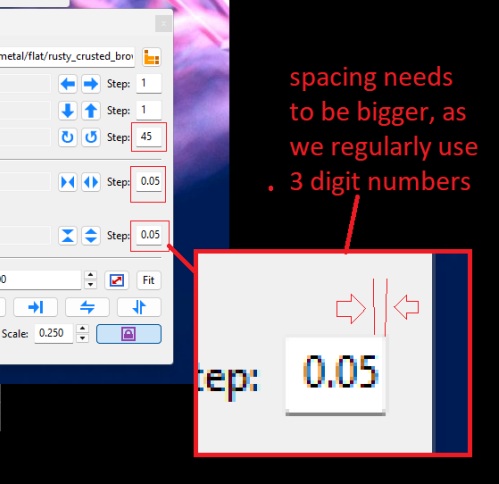This screenshot has width=499, height=484.
Task: Click the Step field next to the up and down arrows
Action: pyautogui.click(x=149, y=110)
